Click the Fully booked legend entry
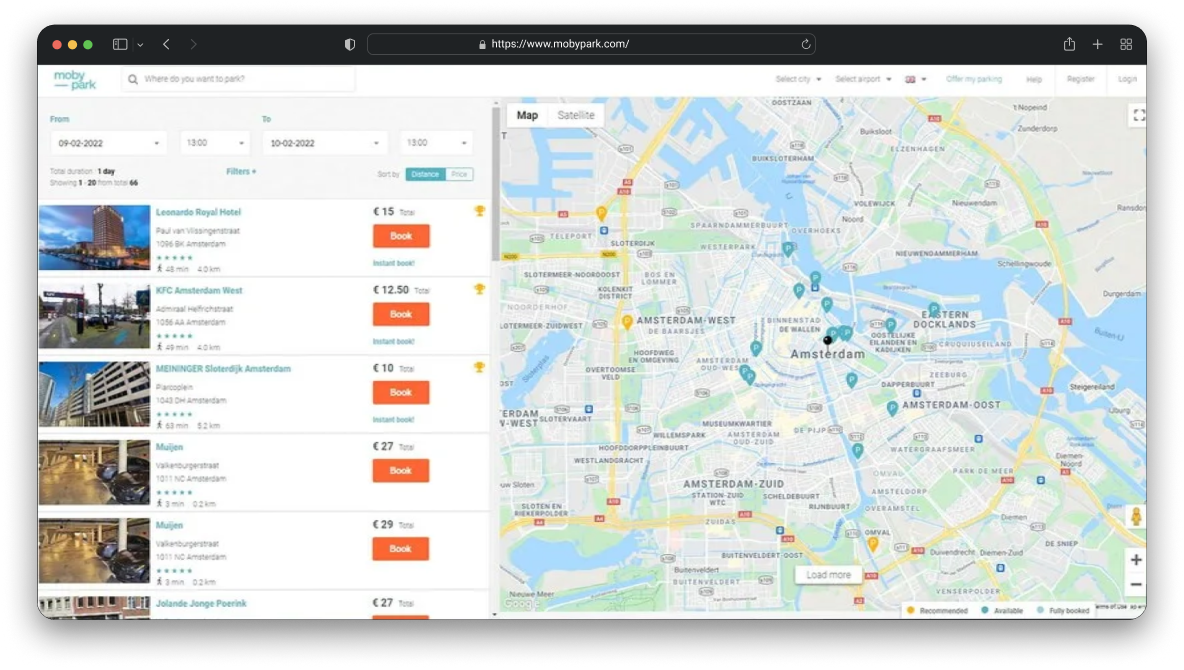Viewport: 1184px width, 670px height. 1063,610
